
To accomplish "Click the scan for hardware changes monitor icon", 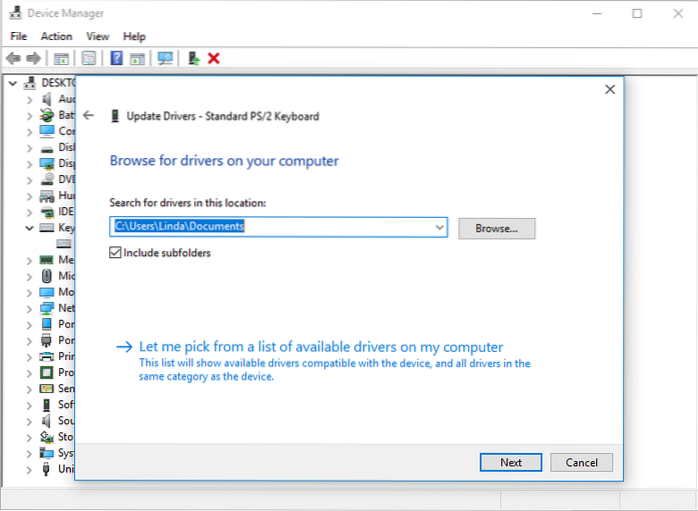I will tap(166, 59).
